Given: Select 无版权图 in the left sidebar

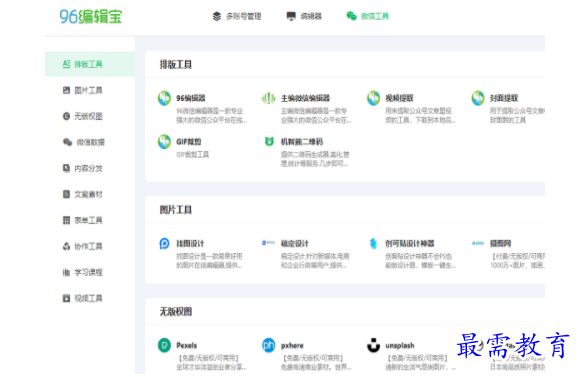Looking at the screenshot, I should (x=90, y=116).
